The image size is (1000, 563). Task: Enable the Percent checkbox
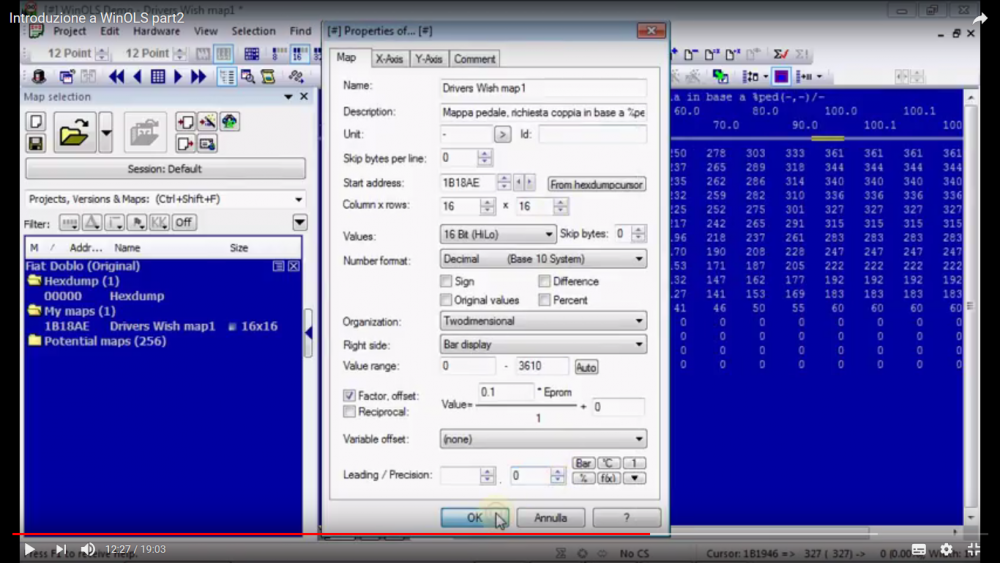544,300
